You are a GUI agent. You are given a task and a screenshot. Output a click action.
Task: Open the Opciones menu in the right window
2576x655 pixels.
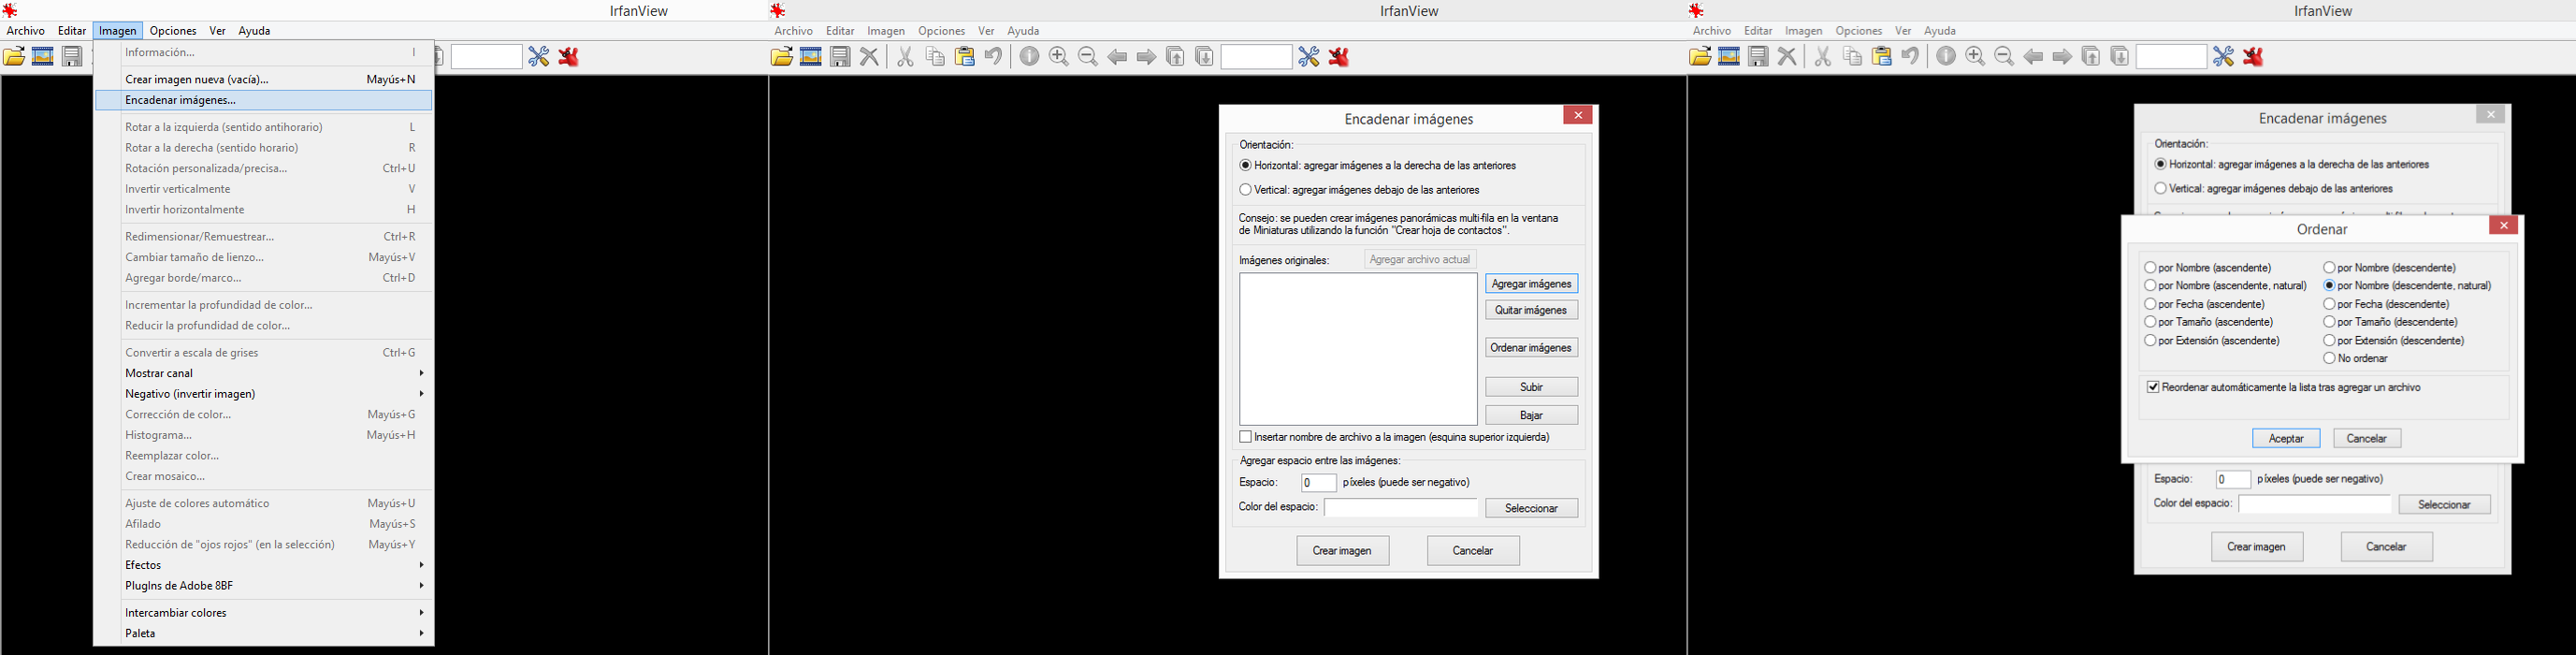tap(1859, 31)
